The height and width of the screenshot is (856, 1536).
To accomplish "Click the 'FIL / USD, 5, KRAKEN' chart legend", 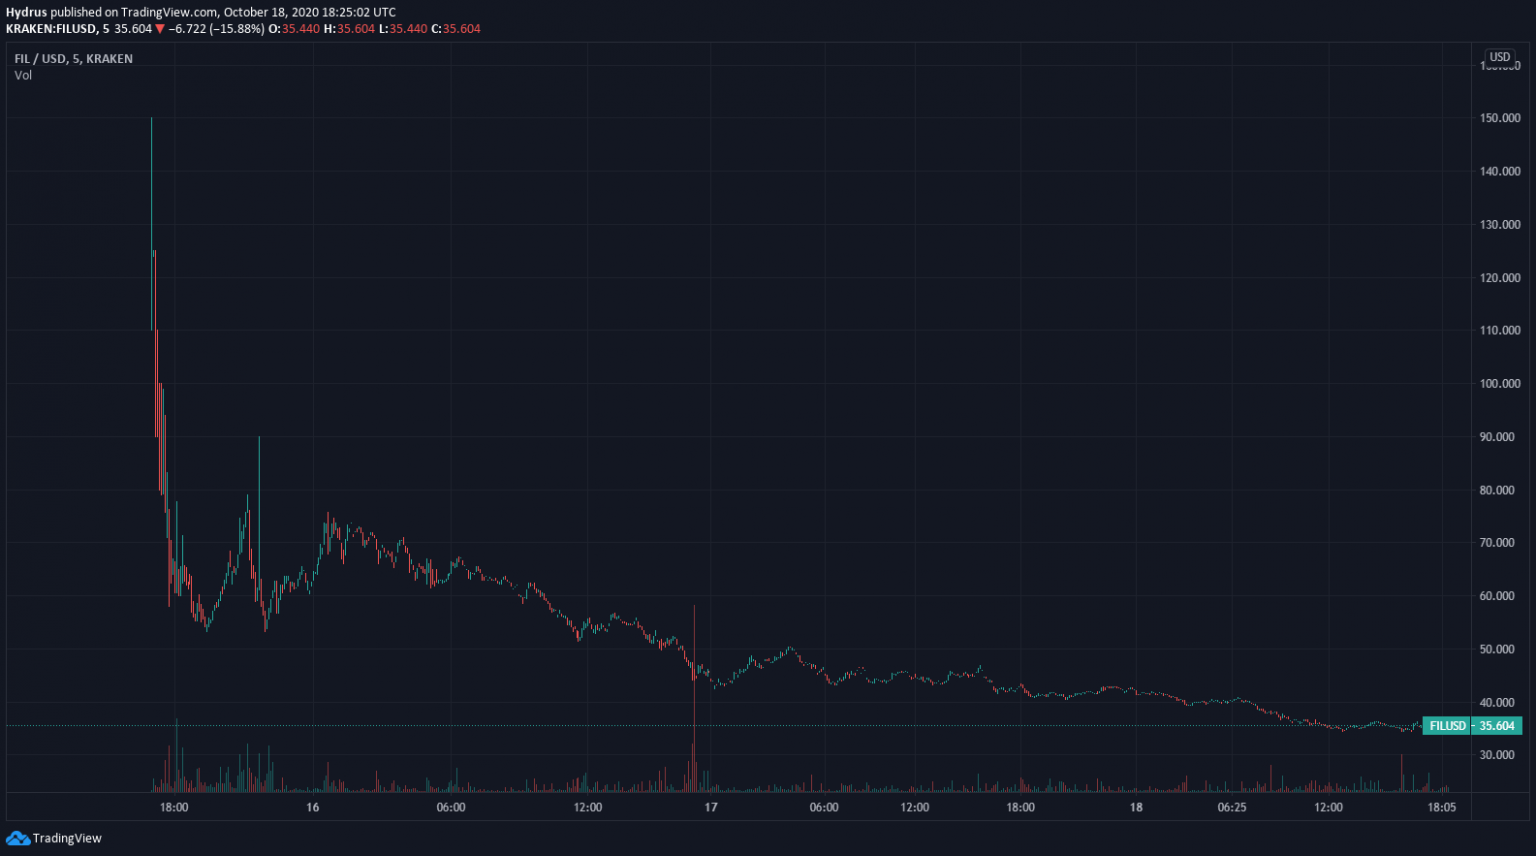I will tap(73, 59).
